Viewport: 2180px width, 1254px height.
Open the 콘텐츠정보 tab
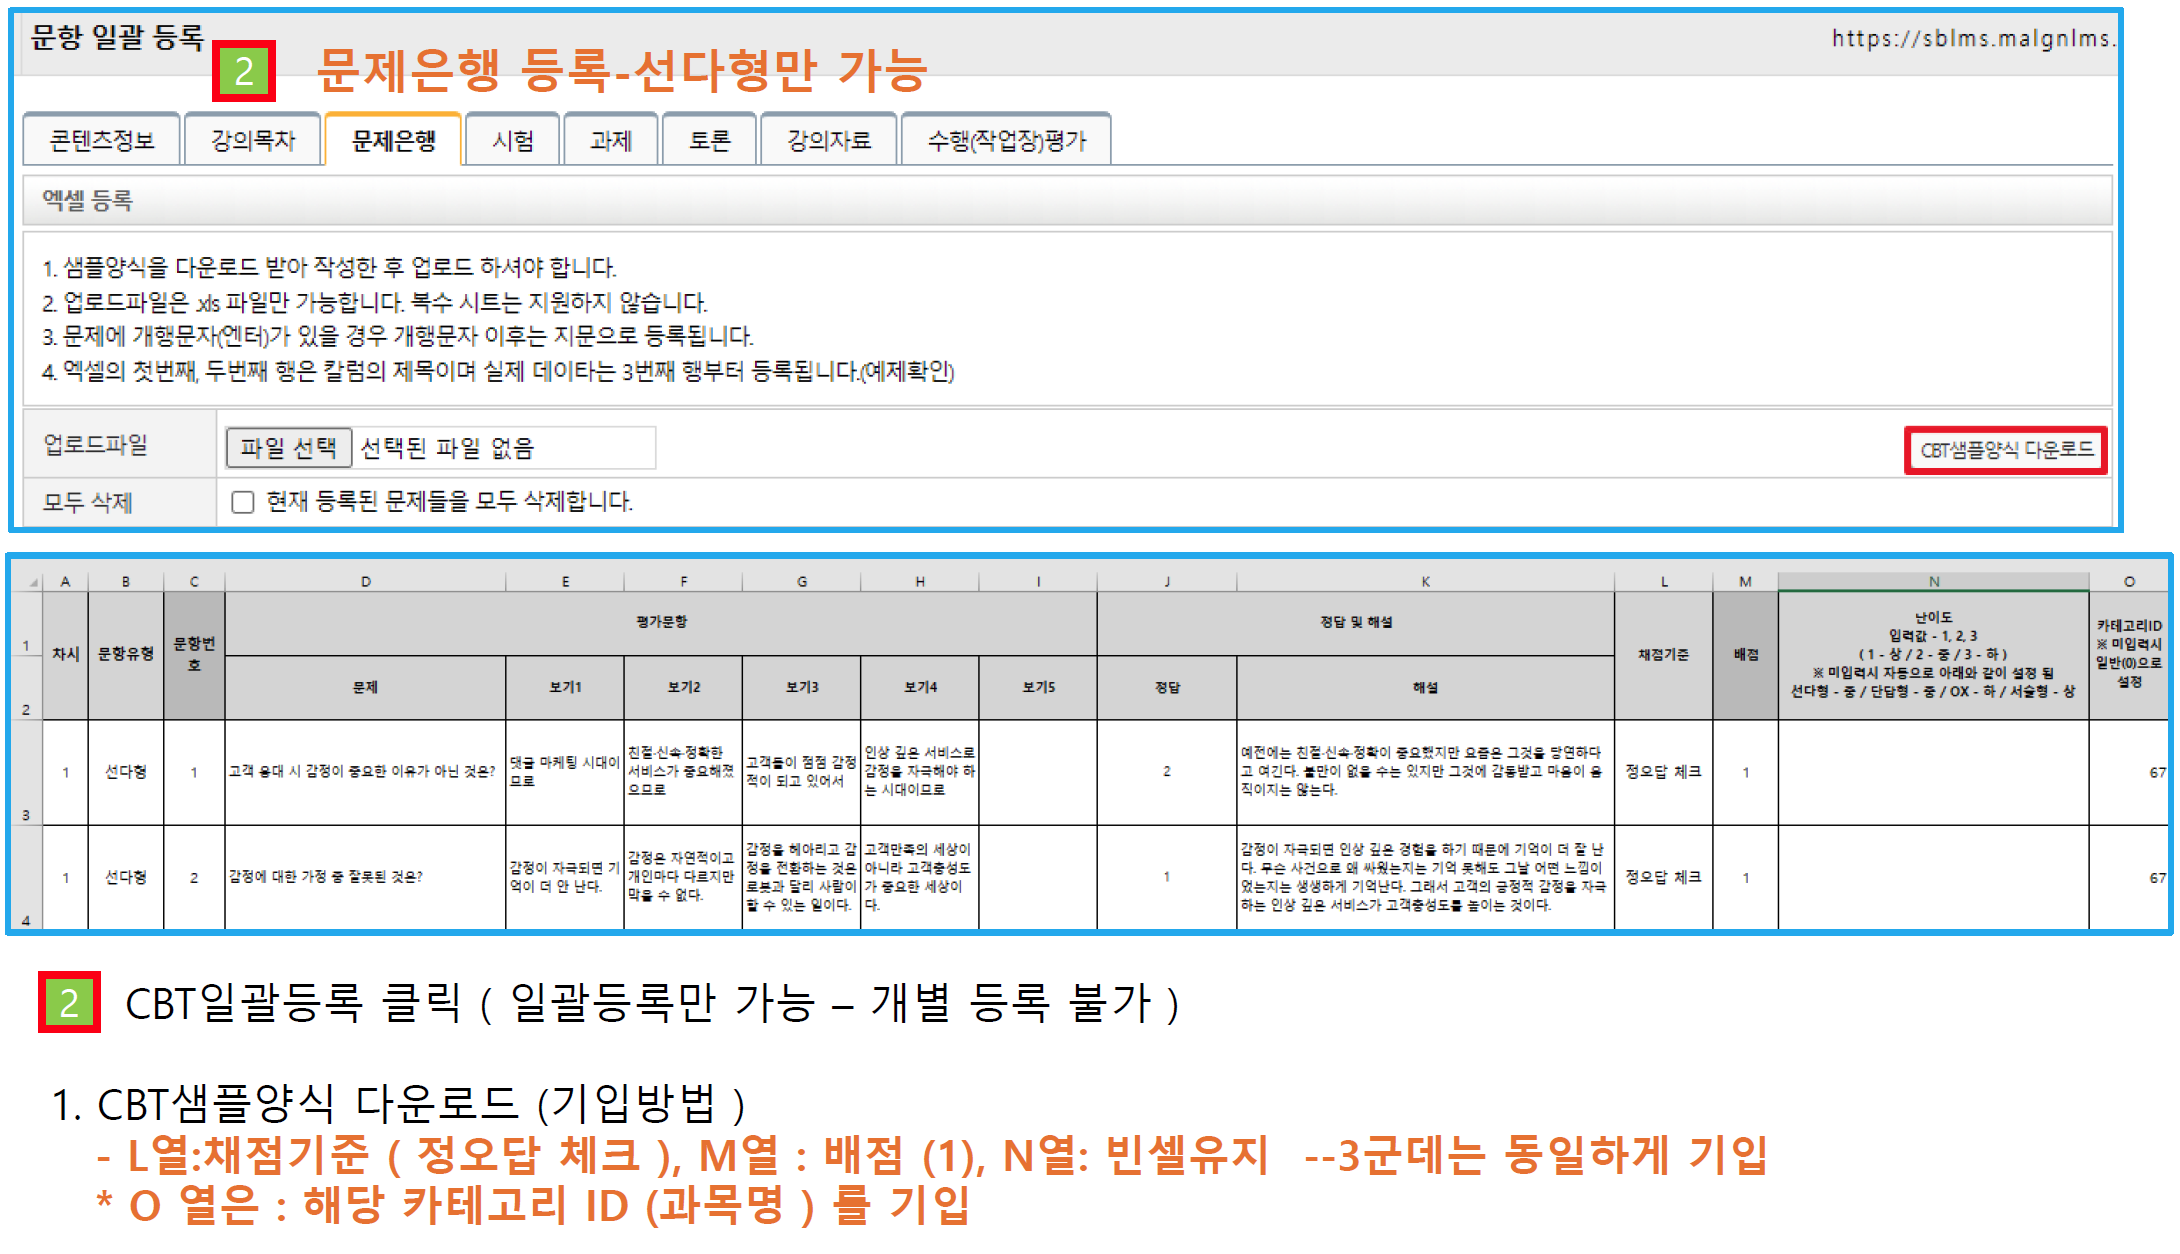click(x=102, y=140)
